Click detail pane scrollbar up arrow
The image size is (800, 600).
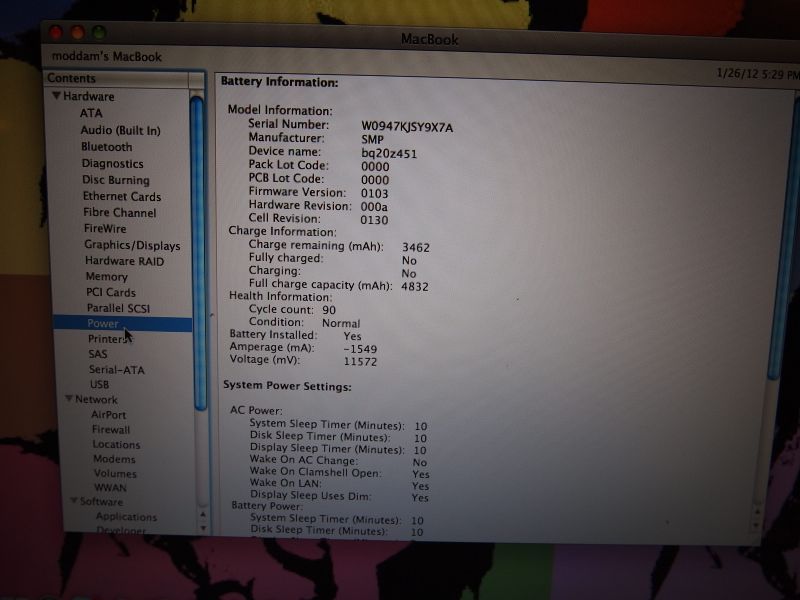point(756,511)
